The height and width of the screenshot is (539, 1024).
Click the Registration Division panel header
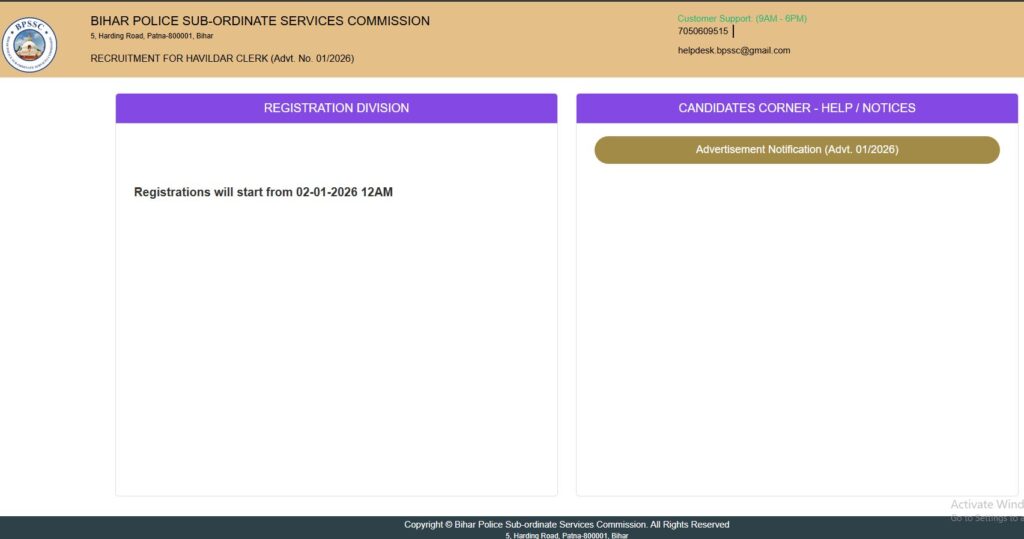point(336,108)
